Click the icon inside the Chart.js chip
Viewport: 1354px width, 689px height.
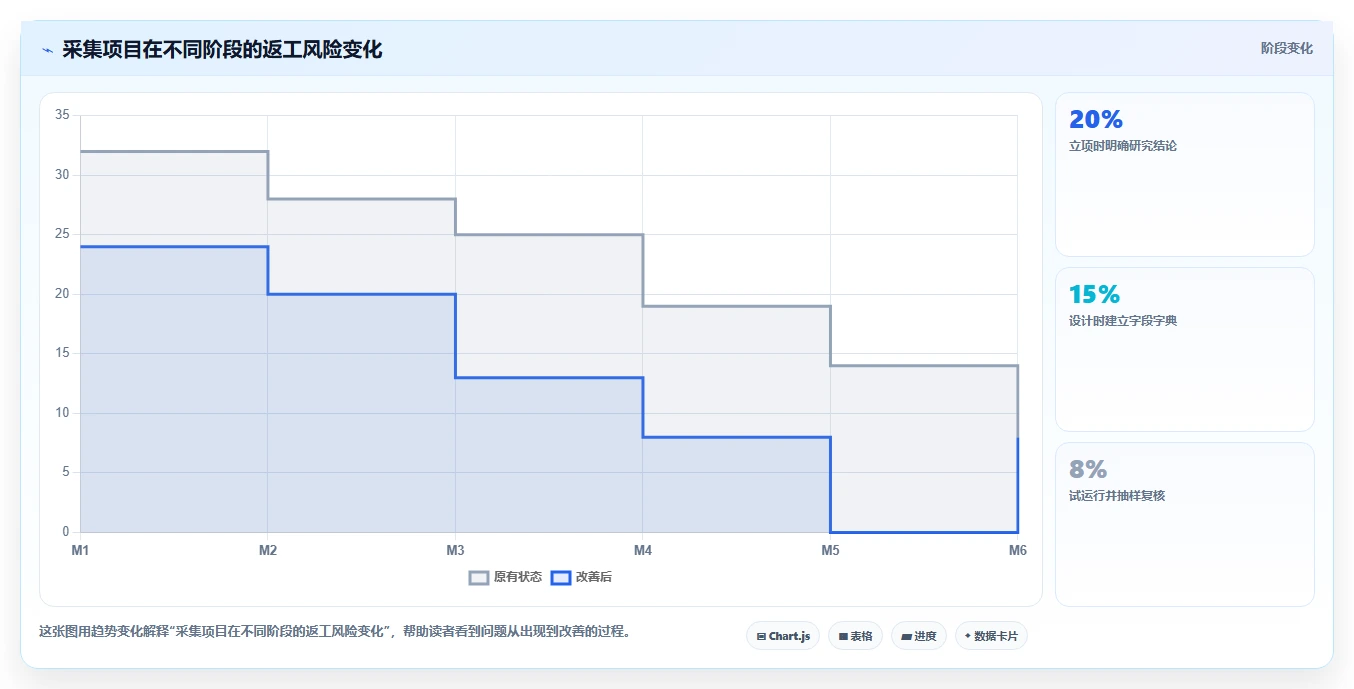761,636
